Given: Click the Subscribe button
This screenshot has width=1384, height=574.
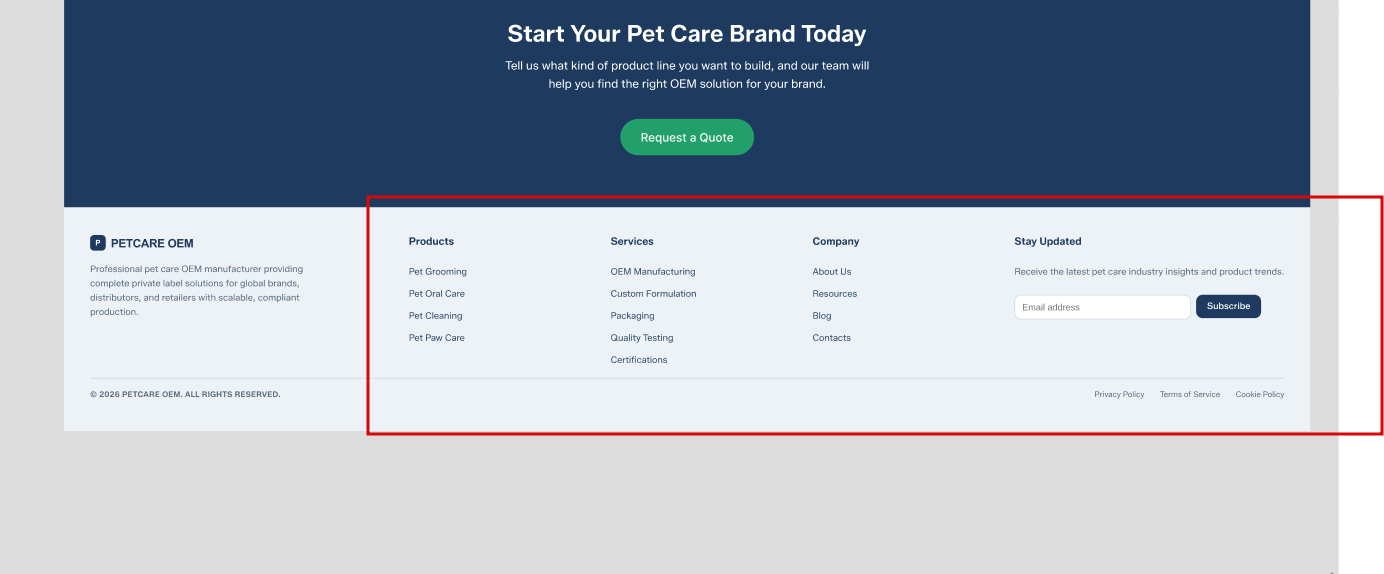Looking at the screenshot, I should tap(1228, 306).
